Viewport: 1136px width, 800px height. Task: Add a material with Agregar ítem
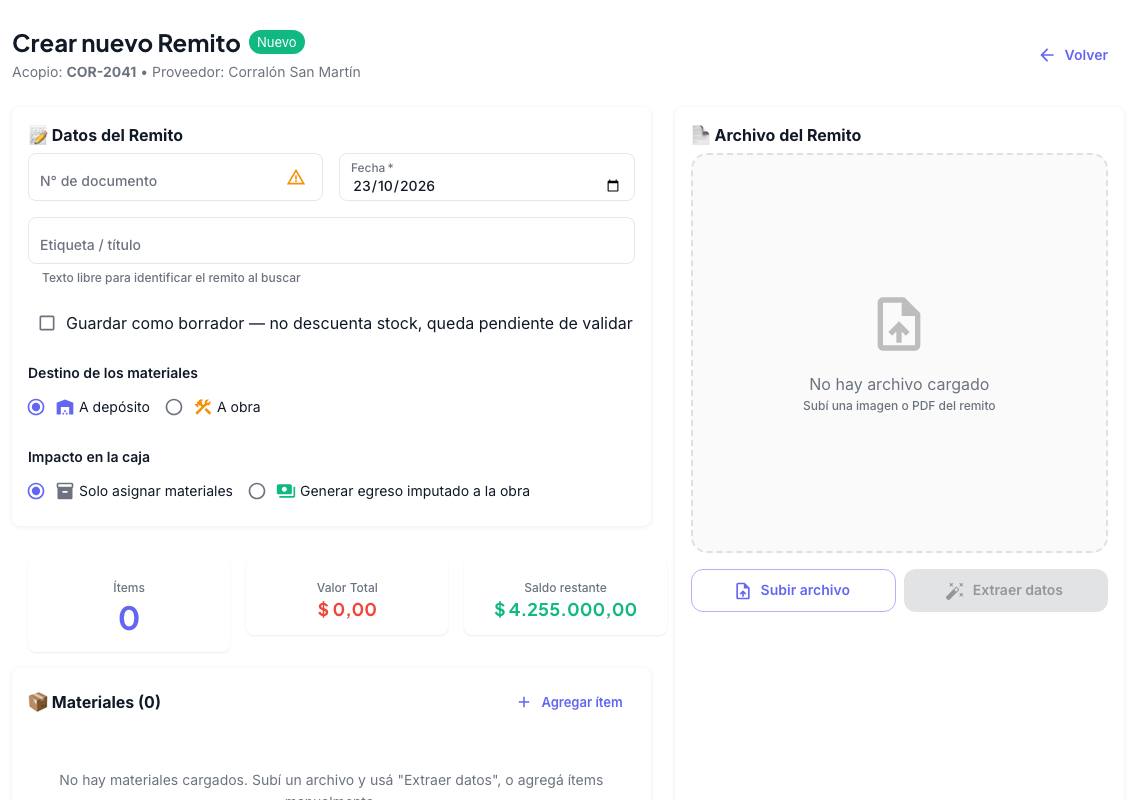(x=570, y=702)
